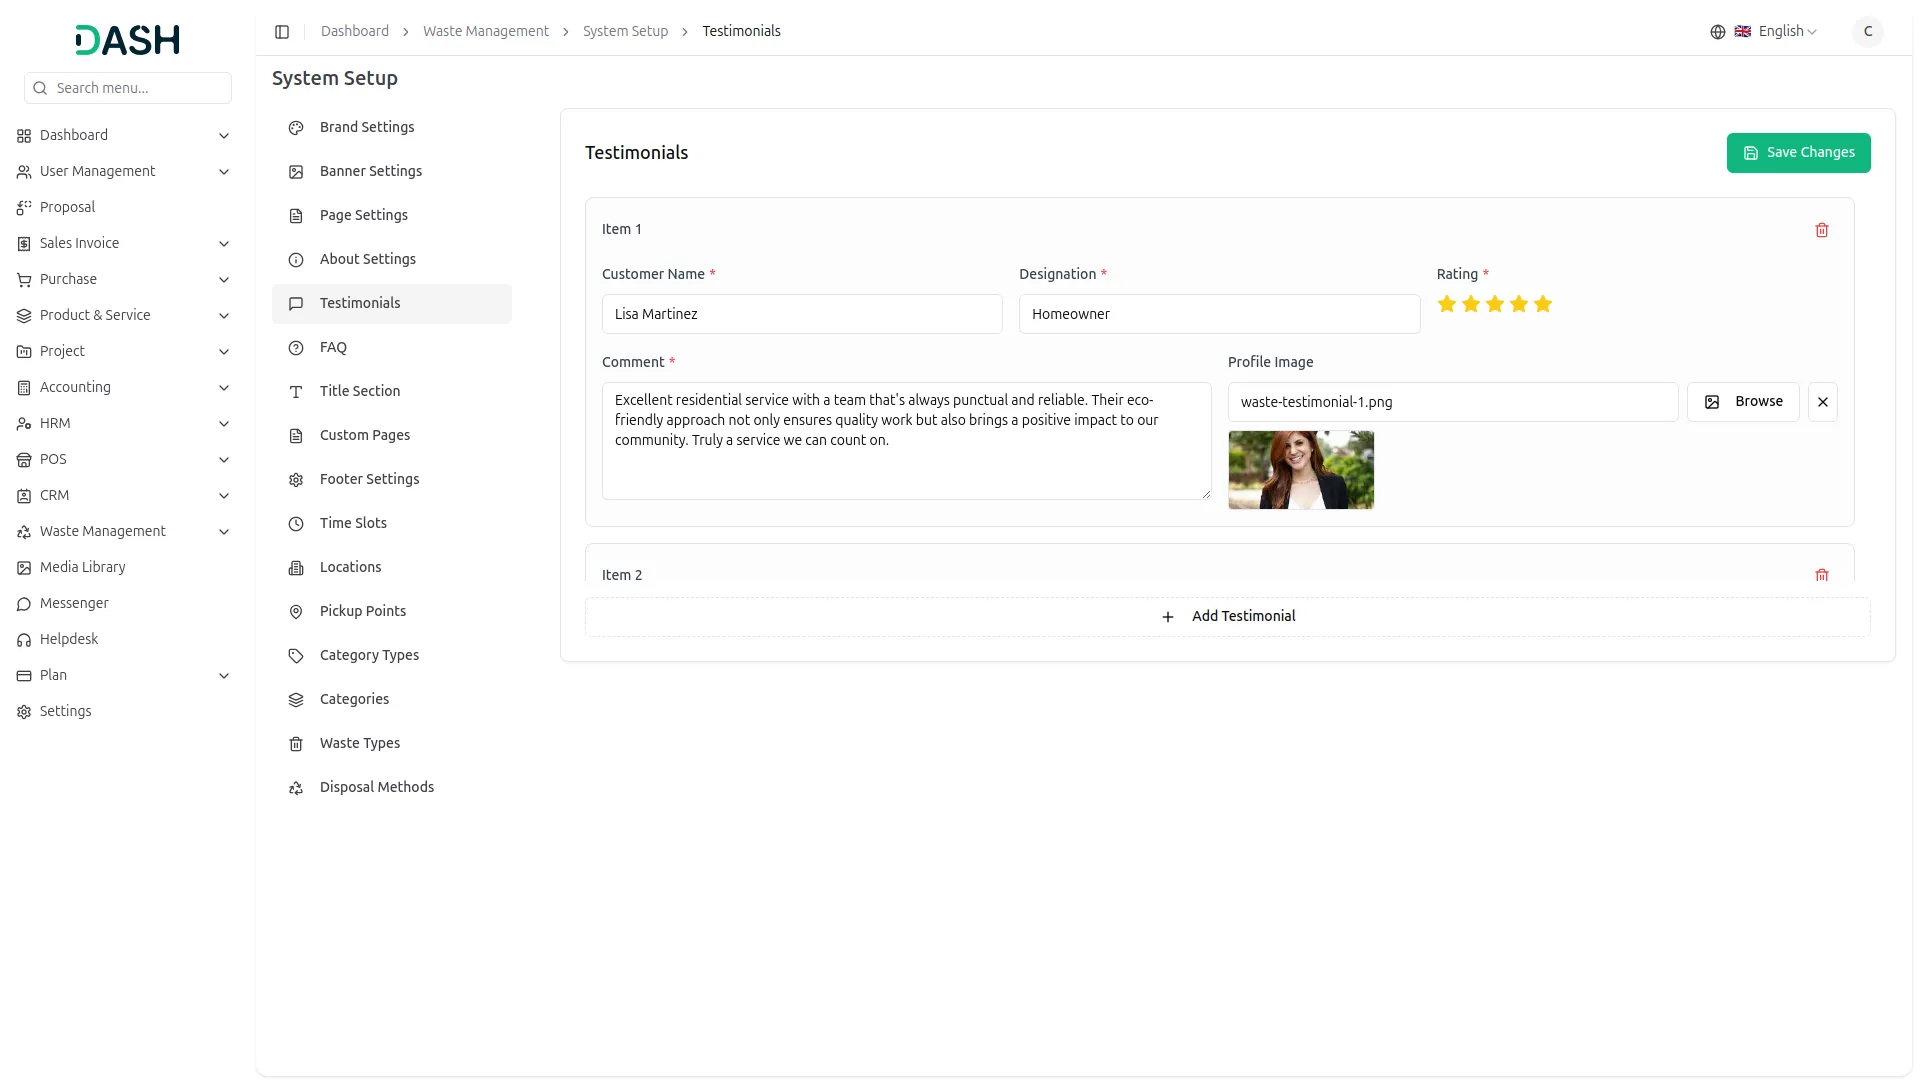Image resolution: width=1920 pixels, height=1080 pixels.
Task: Click the Save Changes button
Action: 1797,153
